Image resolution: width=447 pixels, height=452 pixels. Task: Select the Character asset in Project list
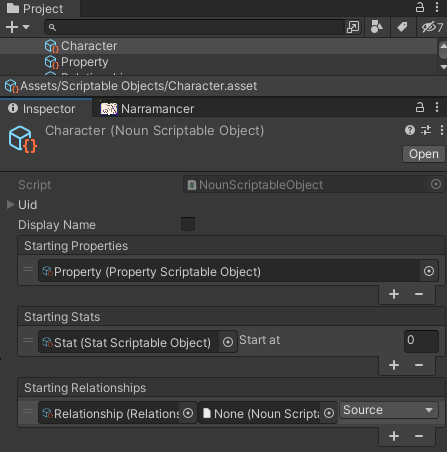218,46
